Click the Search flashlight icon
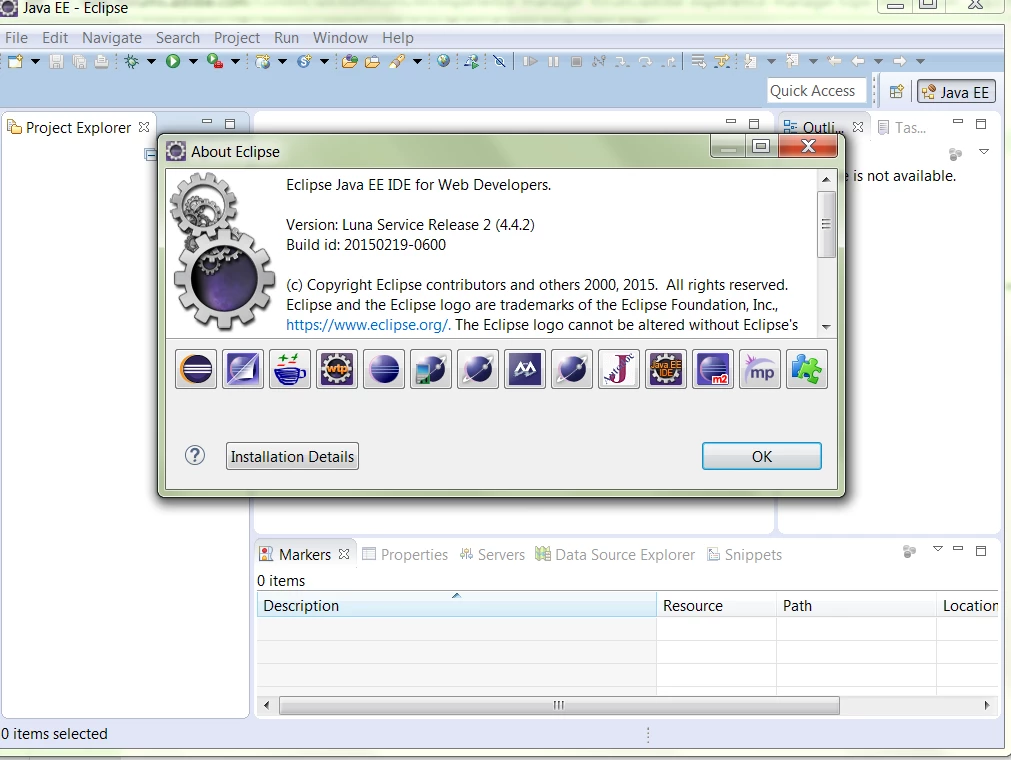The width and height of the screenshot is (1011, 760). point(397,61)
